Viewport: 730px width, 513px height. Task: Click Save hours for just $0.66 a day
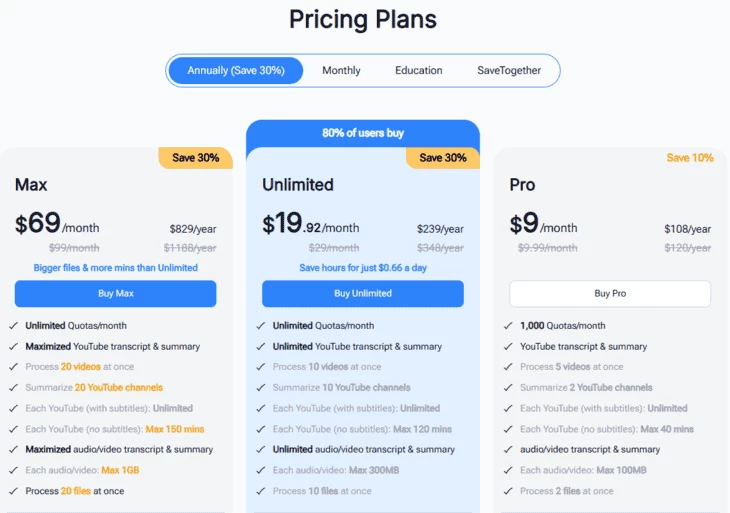(x=363, y=268)
